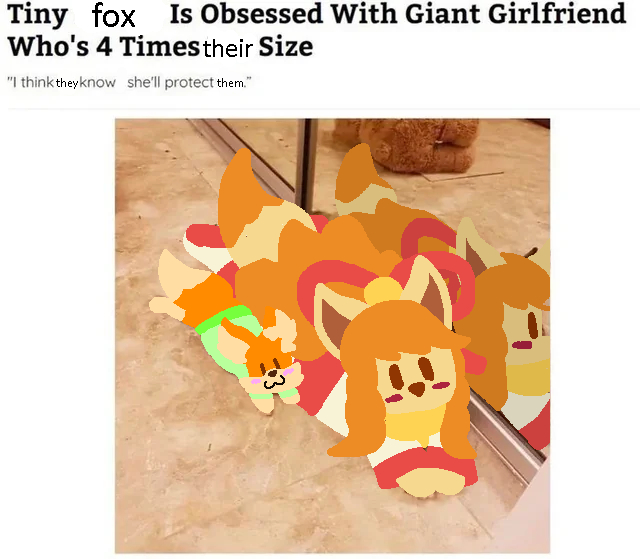Click the subtitle quote 'she'll protect them'
This screenshot has width=640, height=559.
[189, 83]
